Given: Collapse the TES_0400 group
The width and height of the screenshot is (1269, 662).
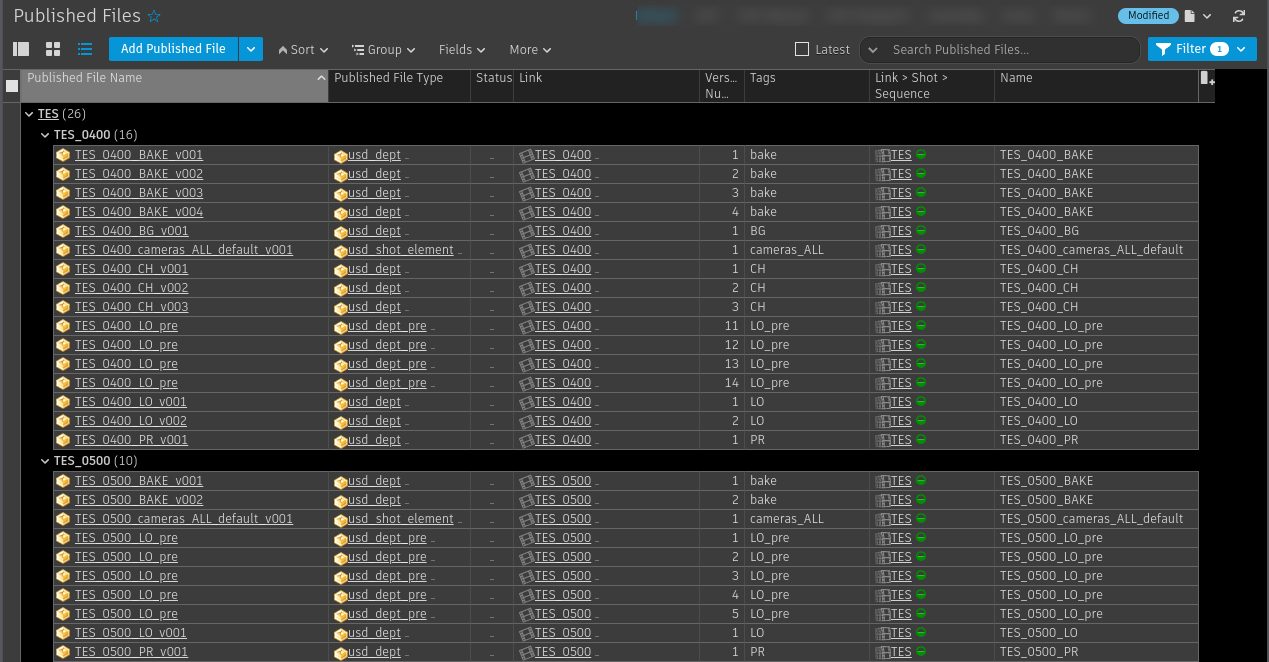Looking at the screenshot, I should 45,135.
